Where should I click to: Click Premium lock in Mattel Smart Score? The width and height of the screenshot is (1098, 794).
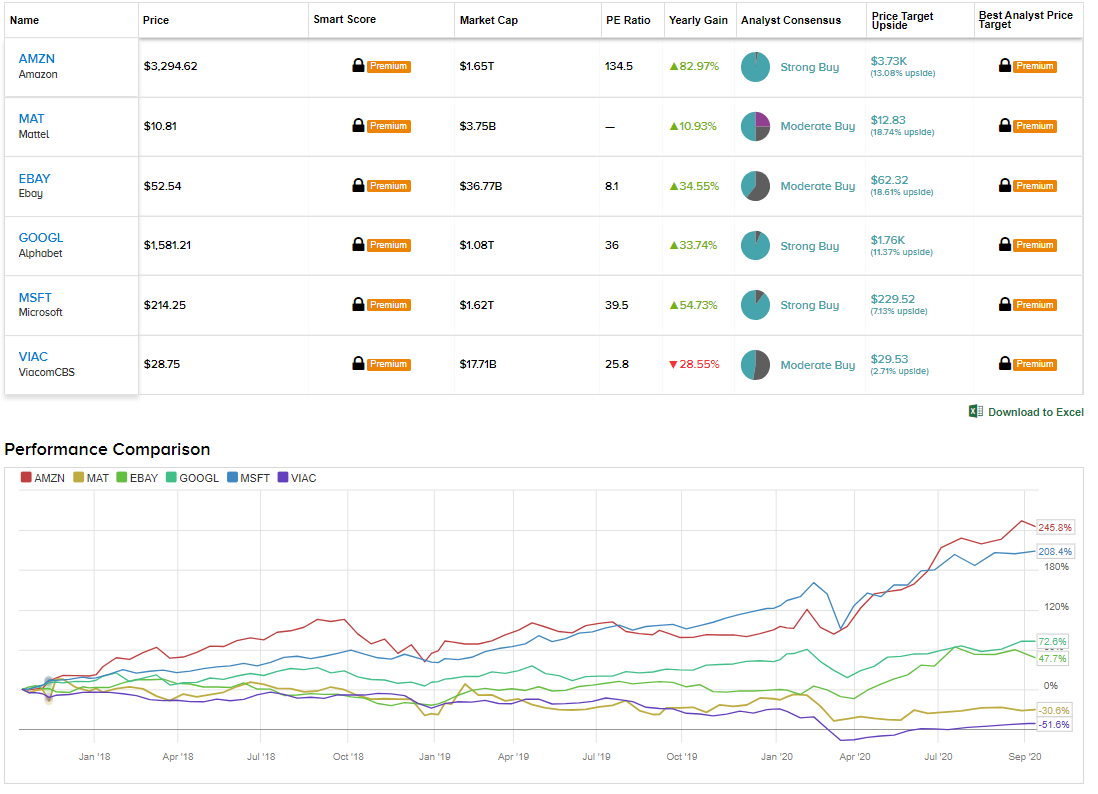[381, 126]
